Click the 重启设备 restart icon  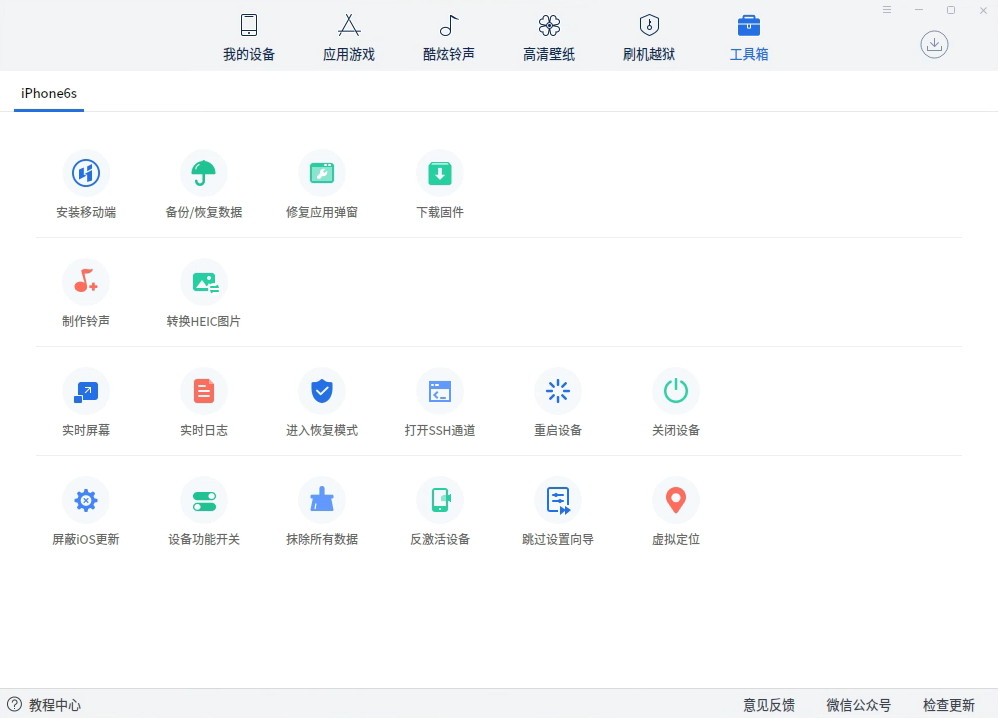[x=558, y=392]
